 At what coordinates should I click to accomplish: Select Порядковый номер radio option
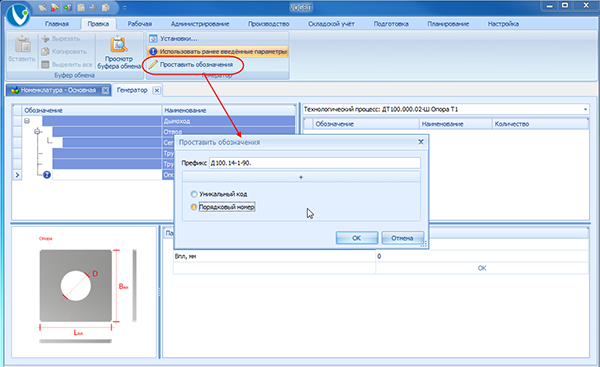[x=194, y=207]
